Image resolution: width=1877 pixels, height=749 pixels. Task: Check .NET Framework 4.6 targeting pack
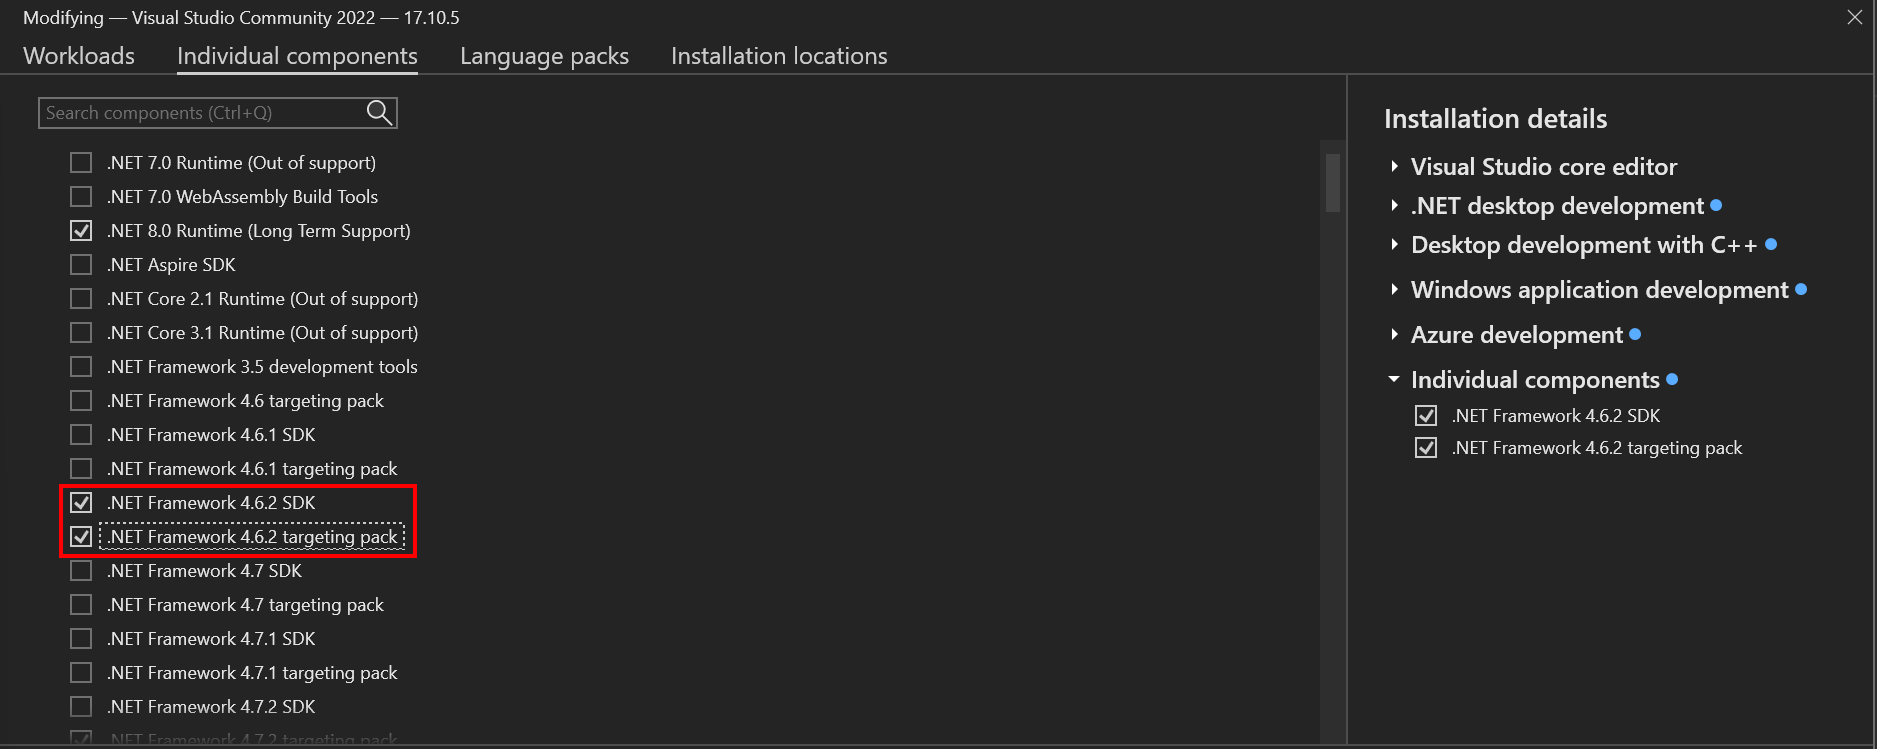point(81,400)
